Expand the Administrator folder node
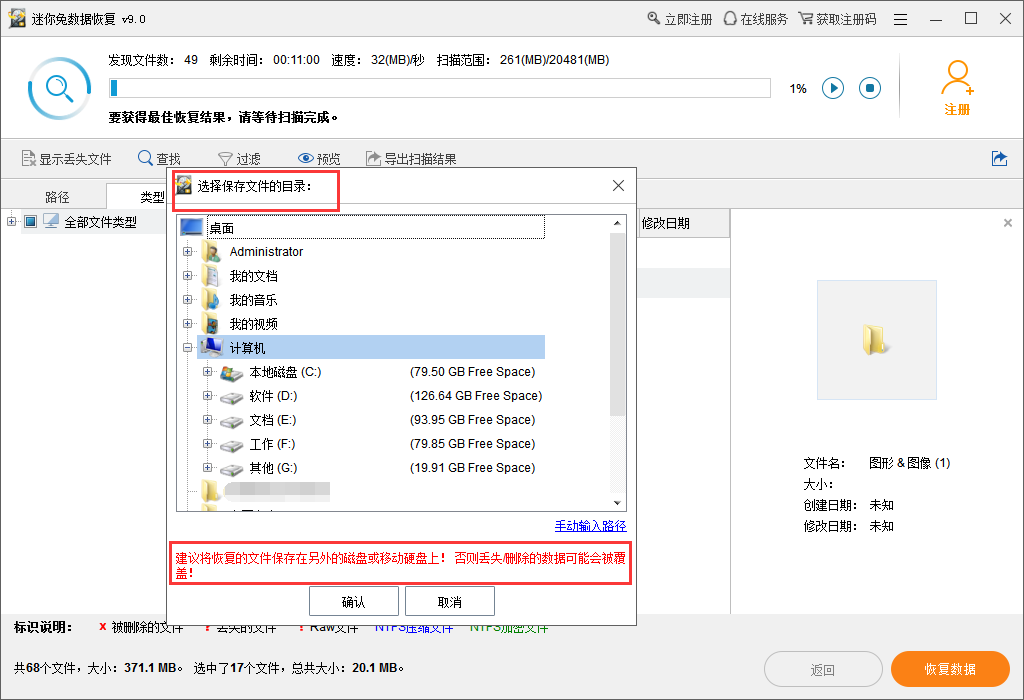 pyautogui.click(x=187, y=251)
